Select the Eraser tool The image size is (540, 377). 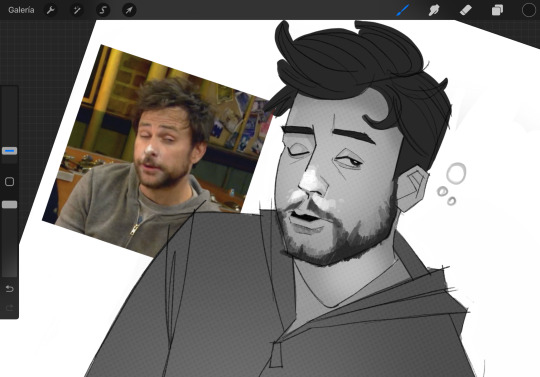[x=465, y=10]
